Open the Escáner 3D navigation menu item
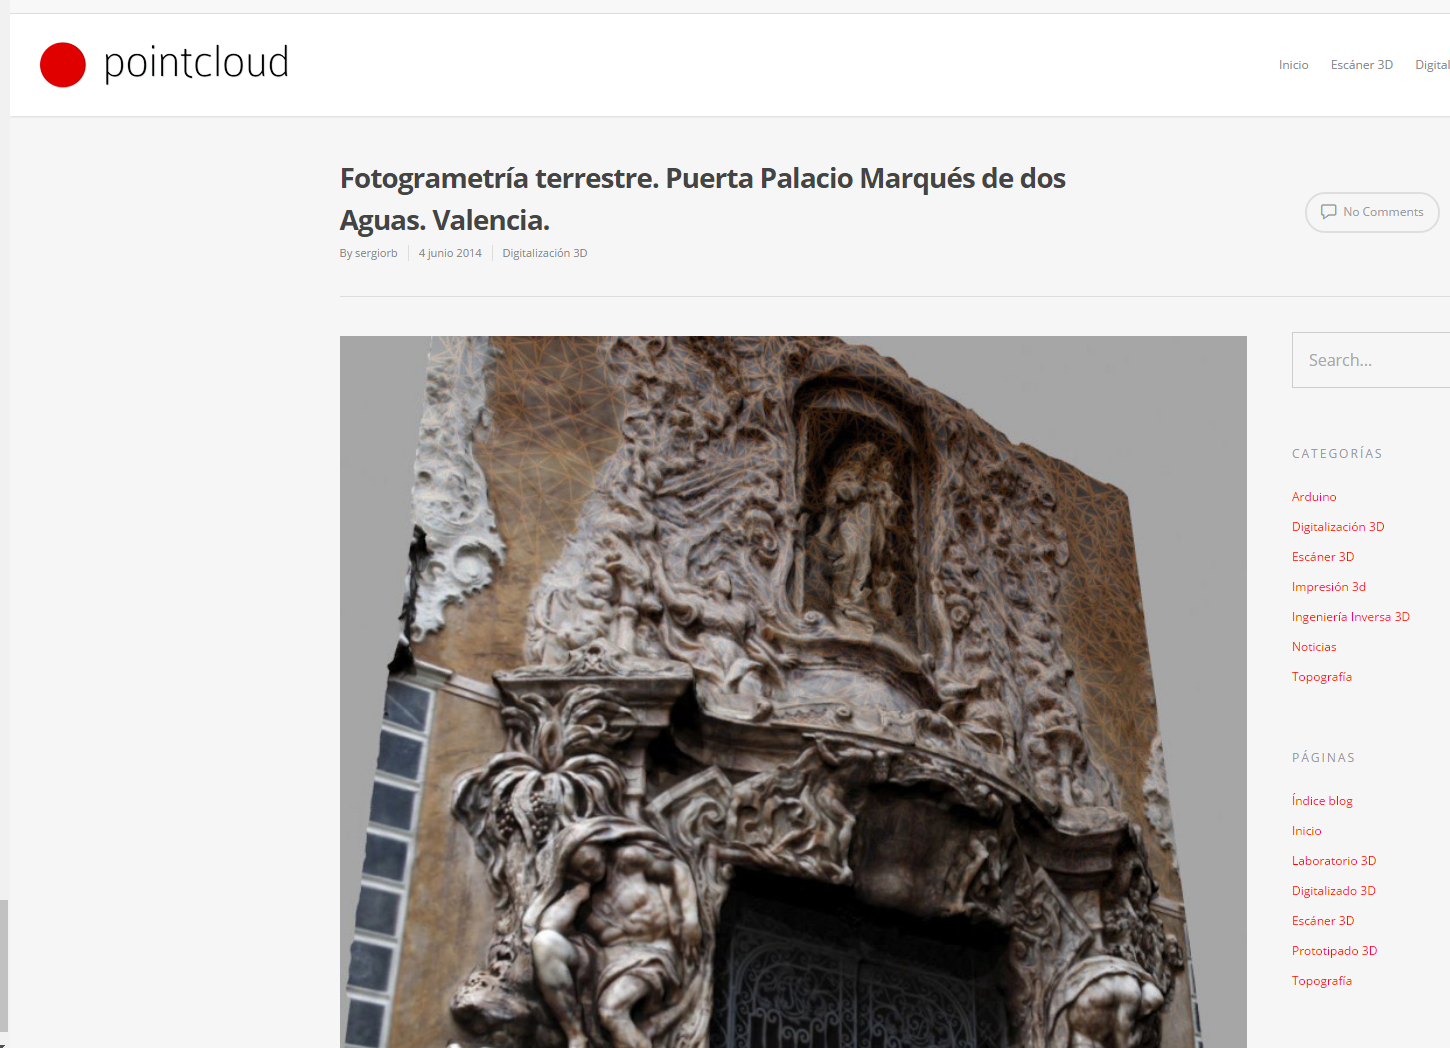The height and width of the screenshot is (1048, 1450). click(1361, 64)
